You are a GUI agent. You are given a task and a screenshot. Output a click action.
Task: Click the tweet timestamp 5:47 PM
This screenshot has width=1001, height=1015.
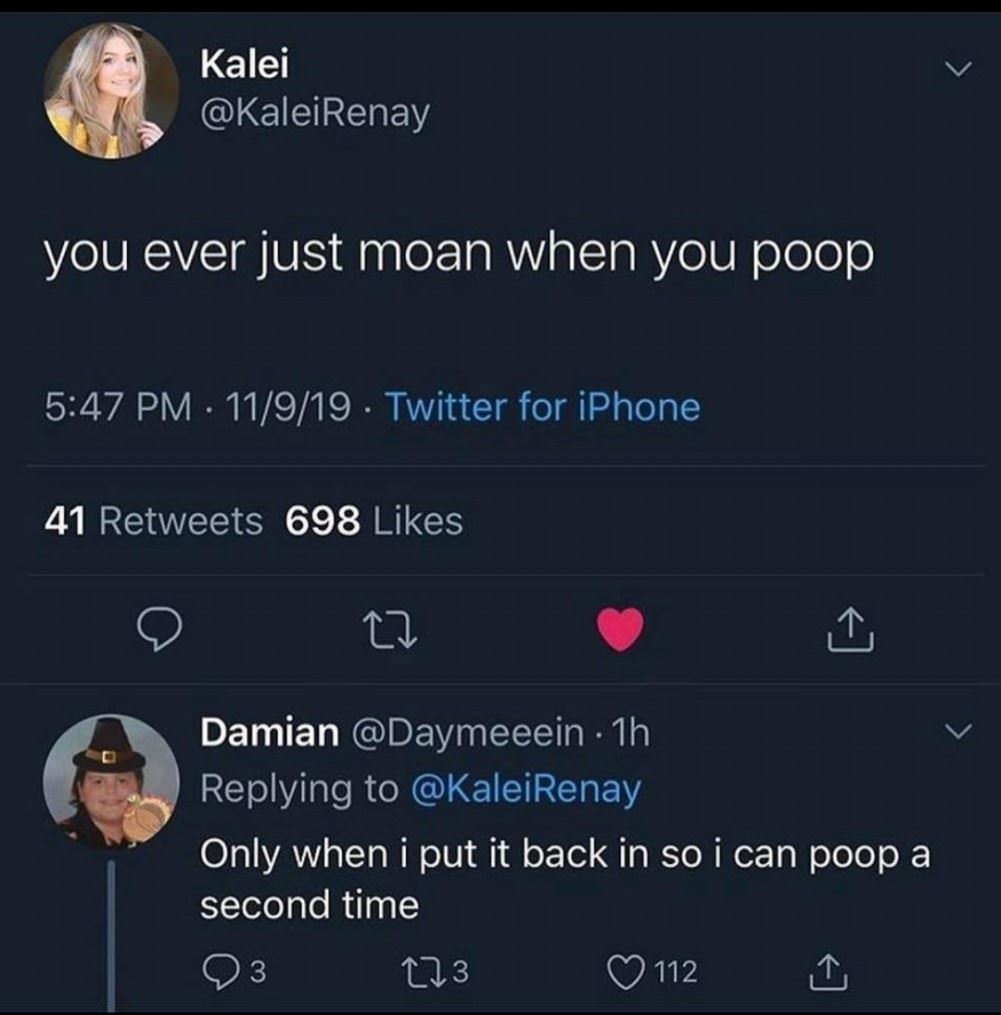tap(120, 407)
